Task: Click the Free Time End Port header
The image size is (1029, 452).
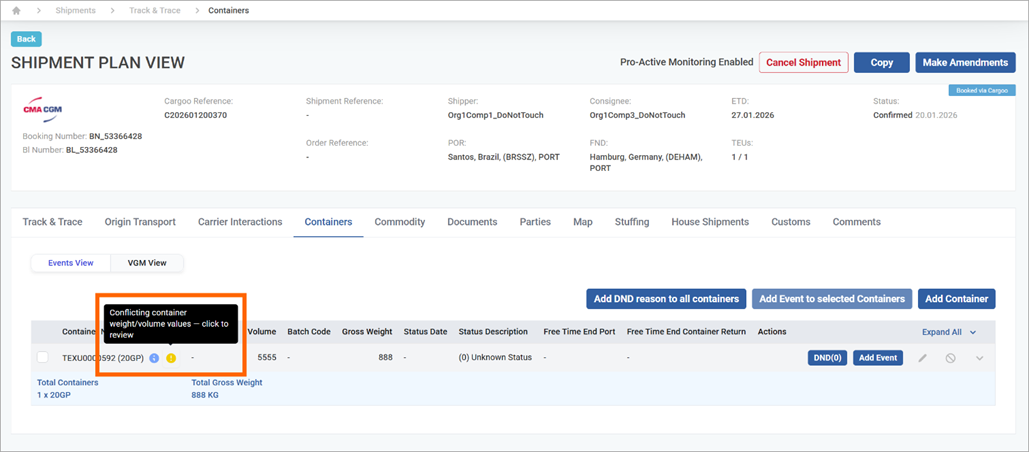Action: click(579, 332)
